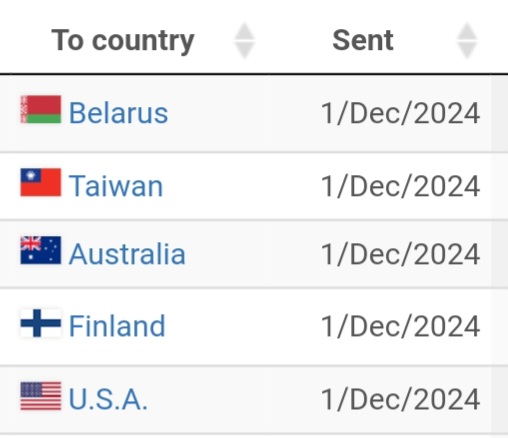508x438 pixels.
Task: Click the Finland flag icon
Action: tap(41, 323)
